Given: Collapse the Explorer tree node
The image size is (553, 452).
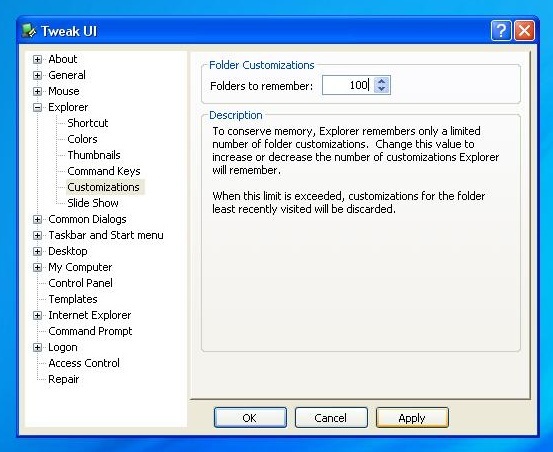Looking at the screenshot, I should 37,107.
